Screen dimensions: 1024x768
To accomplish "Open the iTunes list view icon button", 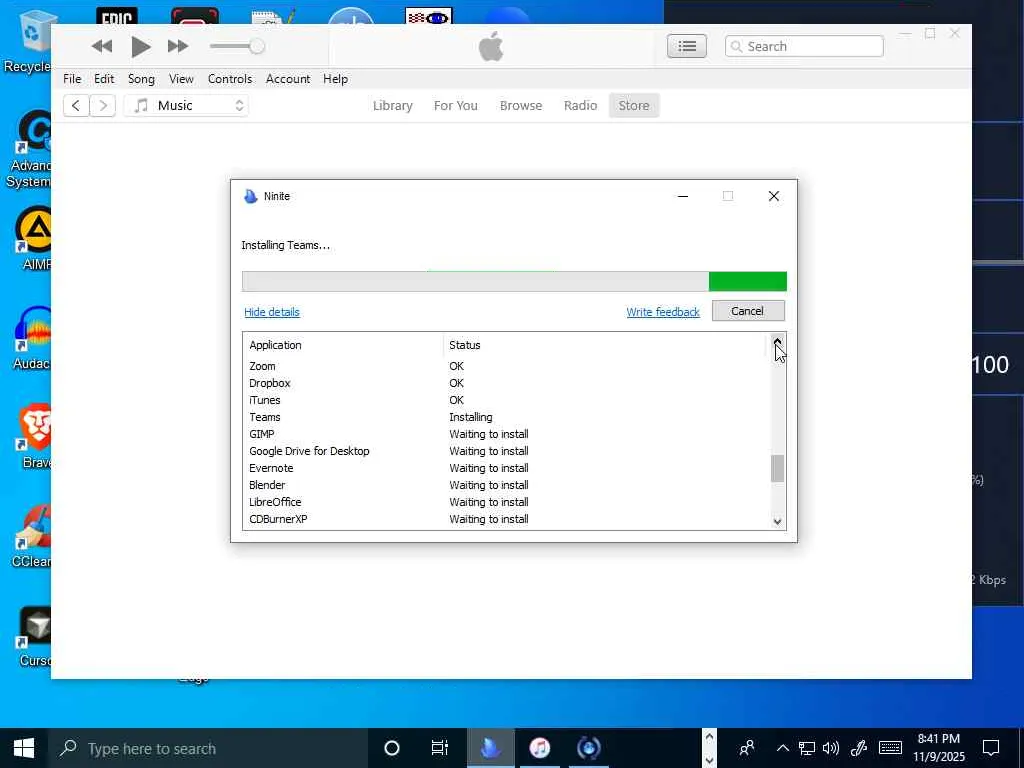I will coord(686,46).
